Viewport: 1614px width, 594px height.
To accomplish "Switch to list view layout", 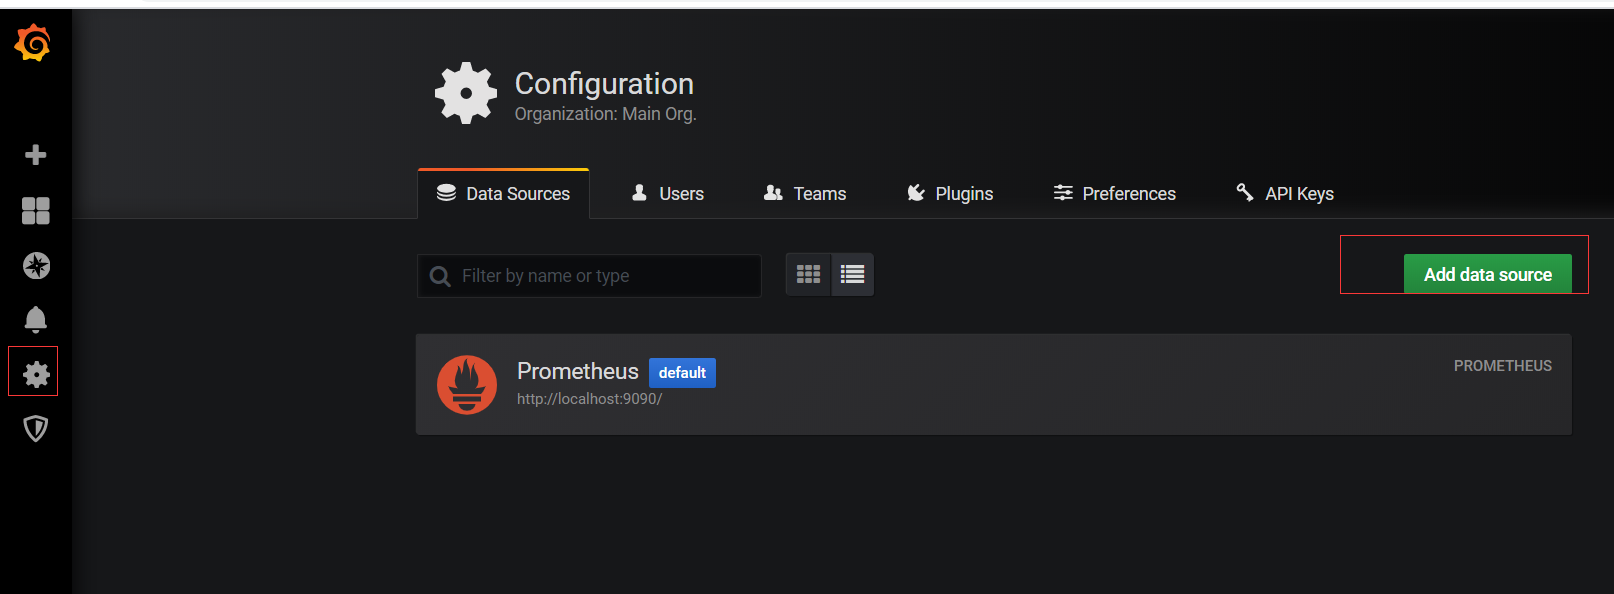I will click(852, 274).
